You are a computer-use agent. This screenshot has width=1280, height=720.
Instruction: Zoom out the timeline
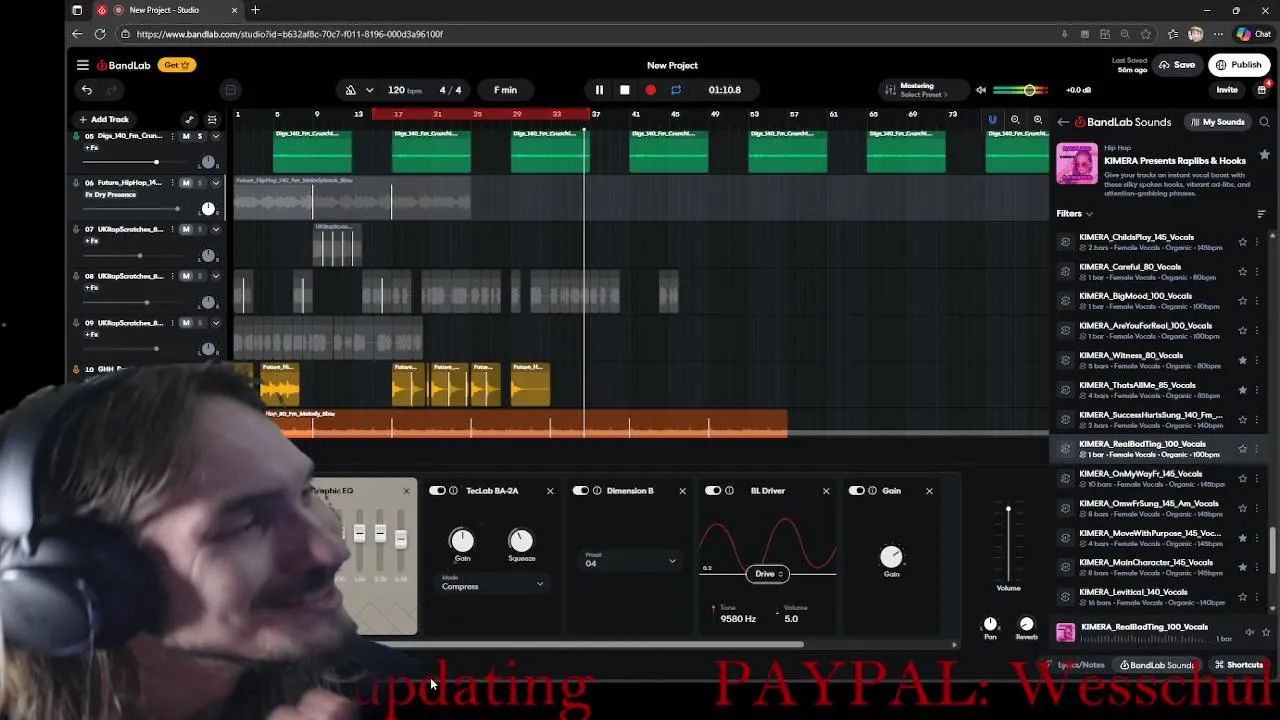pyautogui.click(x=1015, y=120)
